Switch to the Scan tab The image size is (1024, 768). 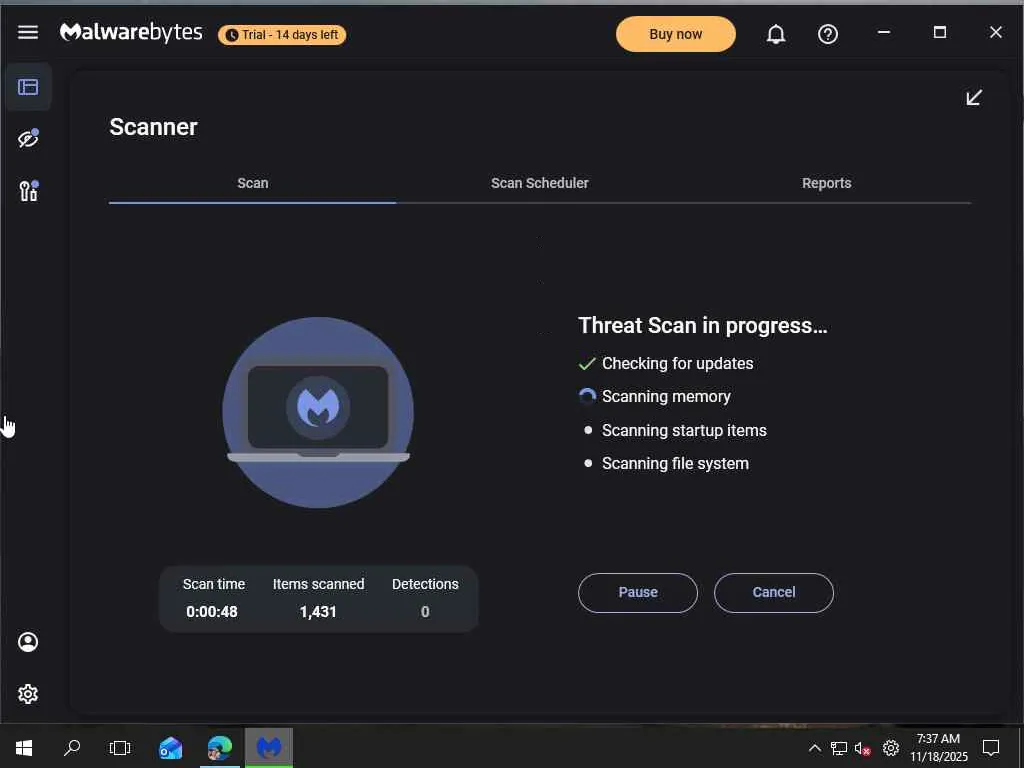tap(252, 184)
